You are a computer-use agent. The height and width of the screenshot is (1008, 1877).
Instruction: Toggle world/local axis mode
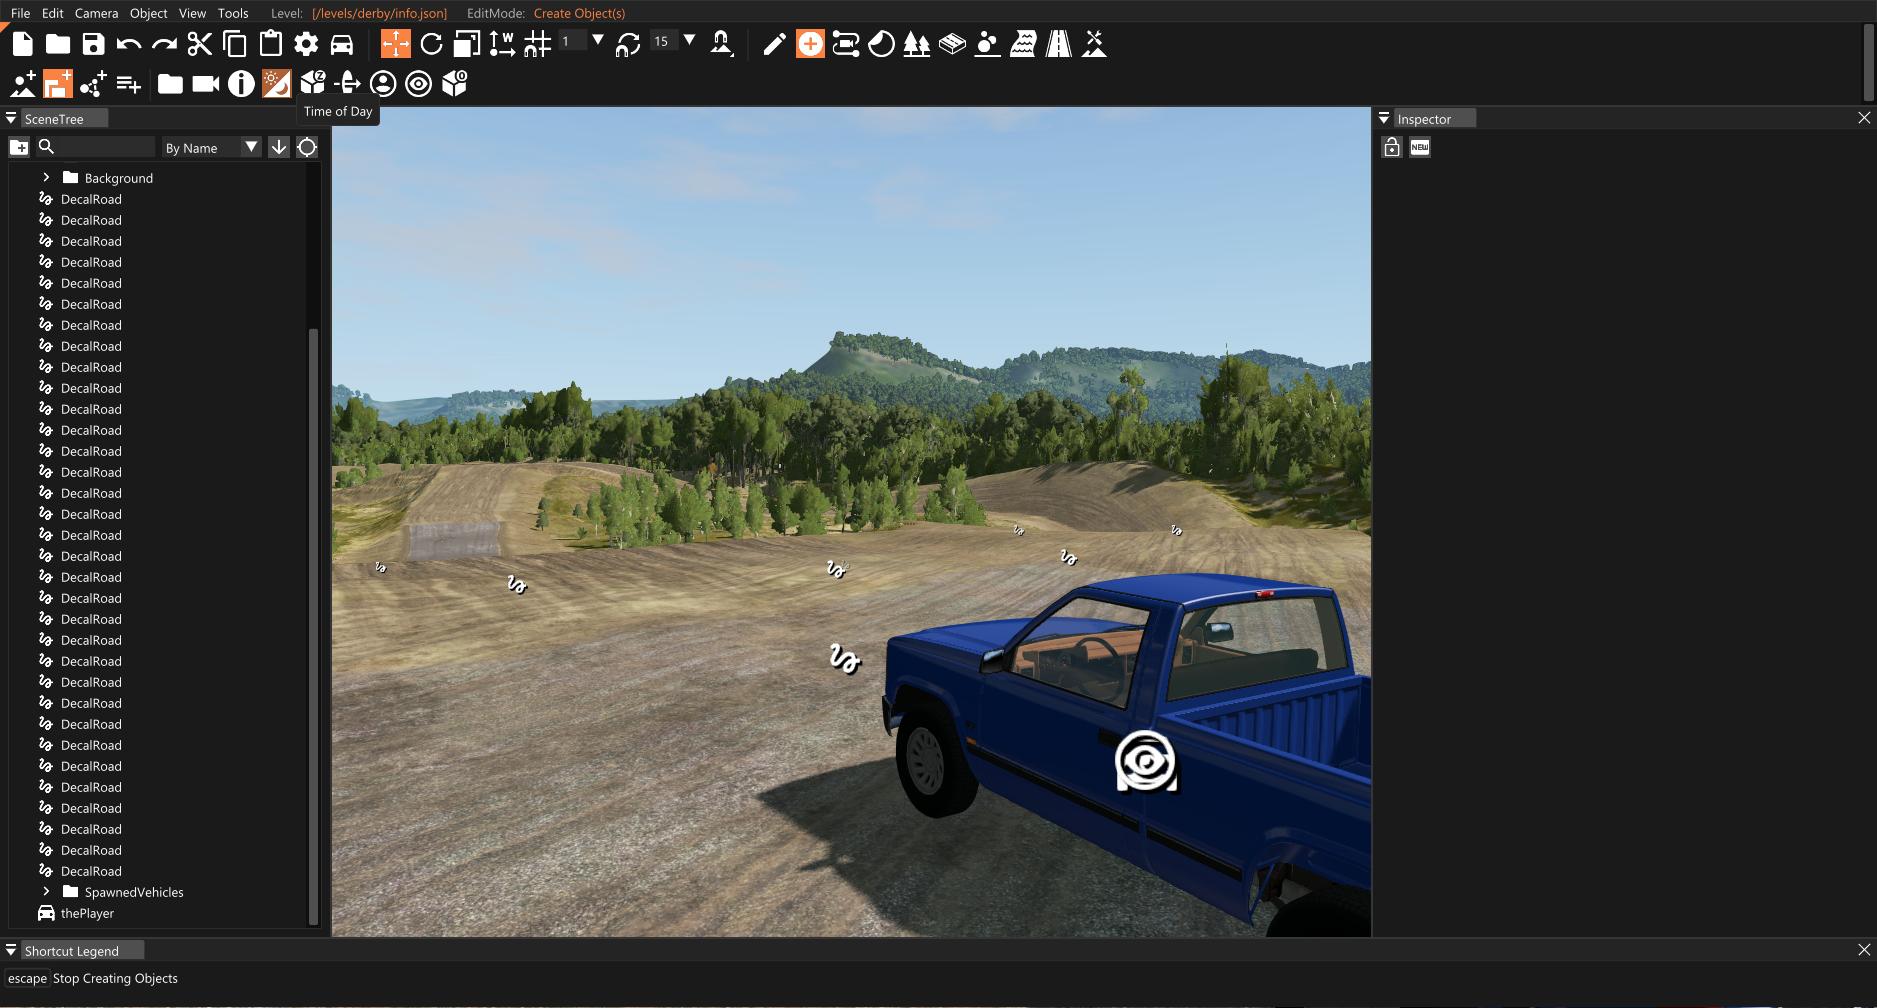click(x=502, y=44)
